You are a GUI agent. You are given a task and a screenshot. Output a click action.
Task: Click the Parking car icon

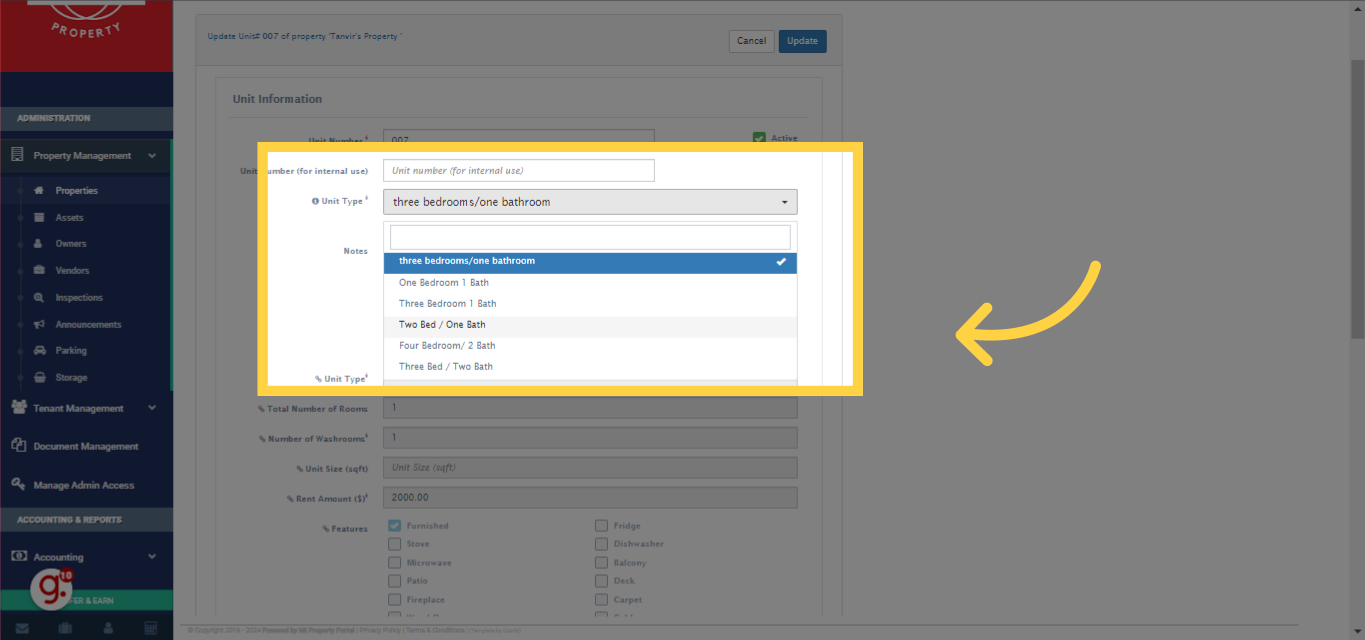(39, 350)
